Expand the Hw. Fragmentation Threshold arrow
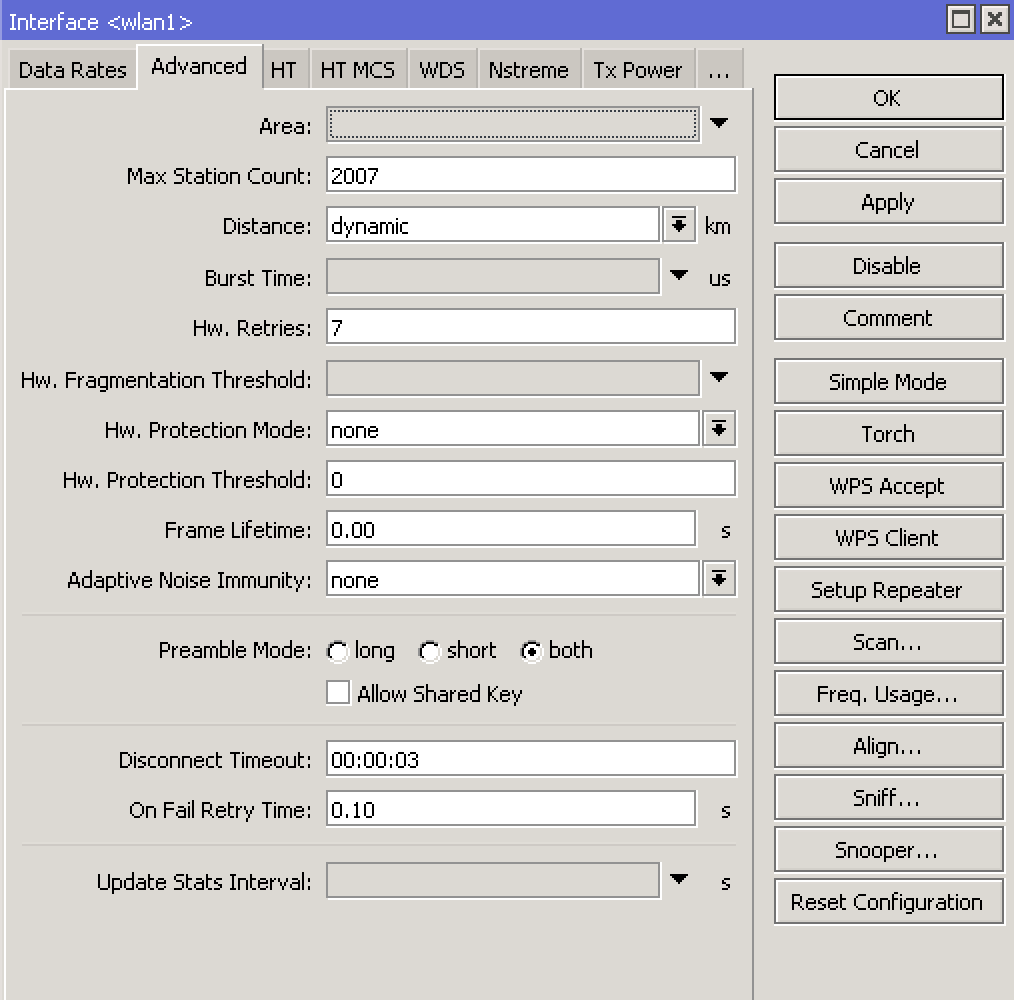 [718, 376]
